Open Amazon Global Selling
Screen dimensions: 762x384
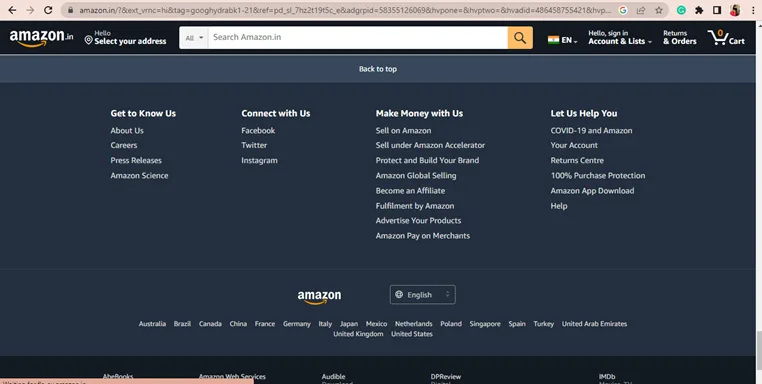[416, 175]
